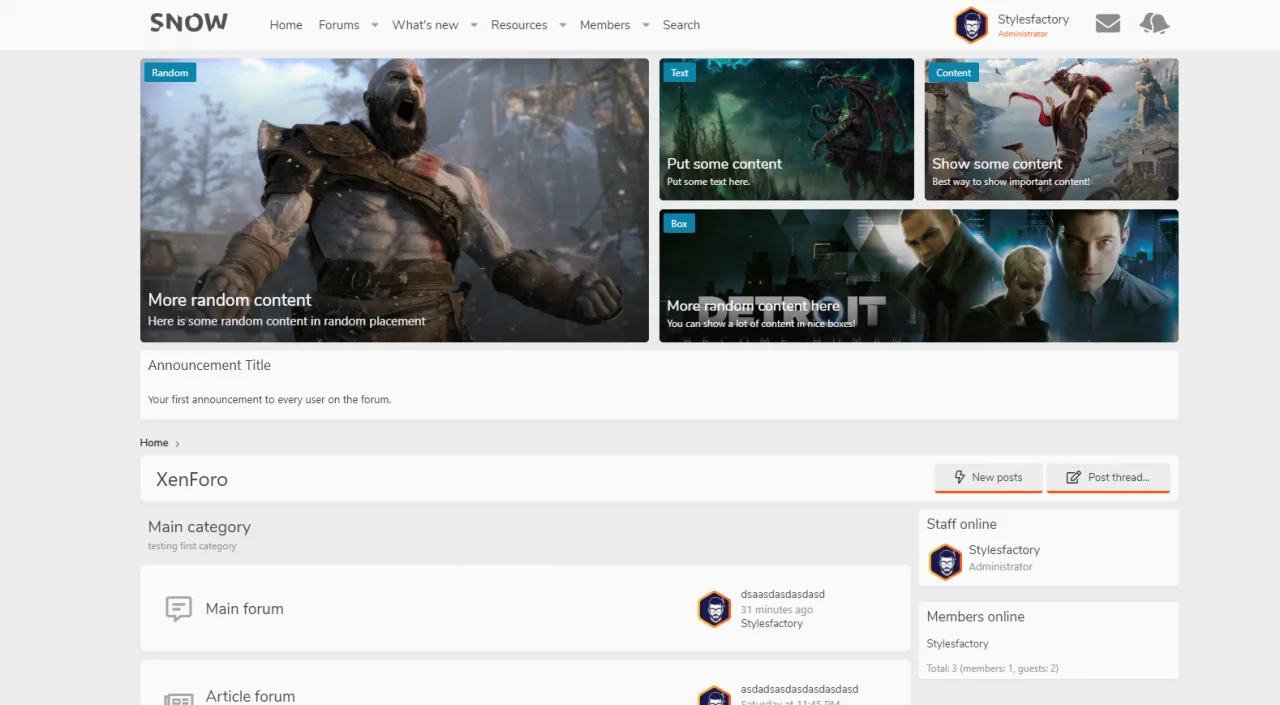Viewport: 1280px width, 705px height.
Task: Click the SNOW site logo
Action: [x=189, y=23]
